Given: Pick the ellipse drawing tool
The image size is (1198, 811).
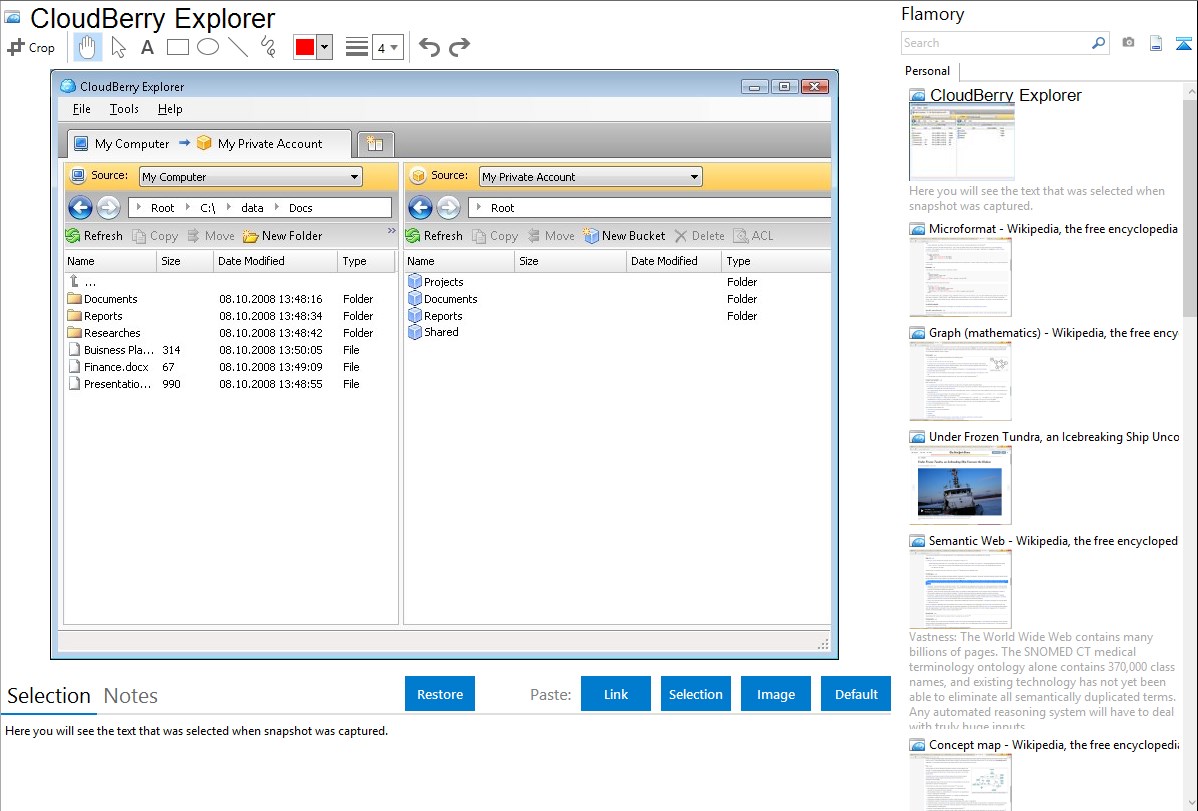Looking at the screenshot, I should tap(208, 47).
